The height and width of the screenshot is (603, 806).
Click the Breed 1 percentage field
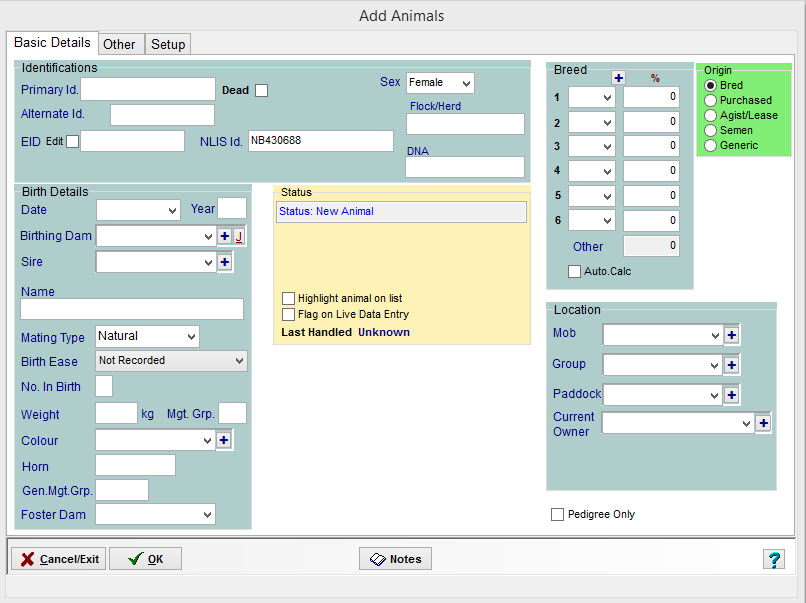pyautogui.click(x=651, y=97)
